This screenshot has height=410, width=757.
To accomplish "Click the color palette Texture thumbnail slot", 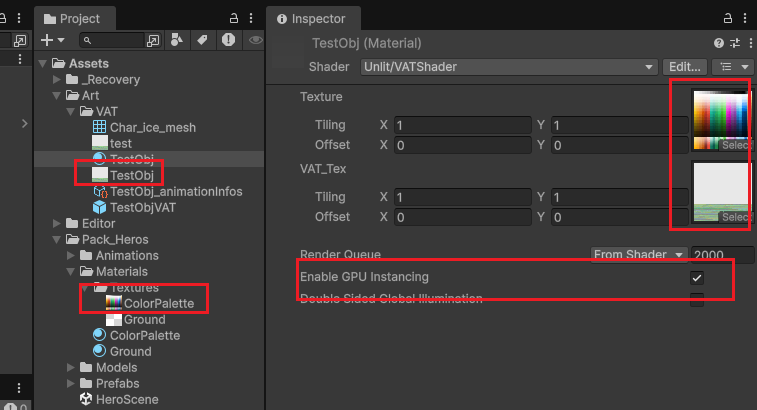I will pyautogui.click(x=719, y=115).
